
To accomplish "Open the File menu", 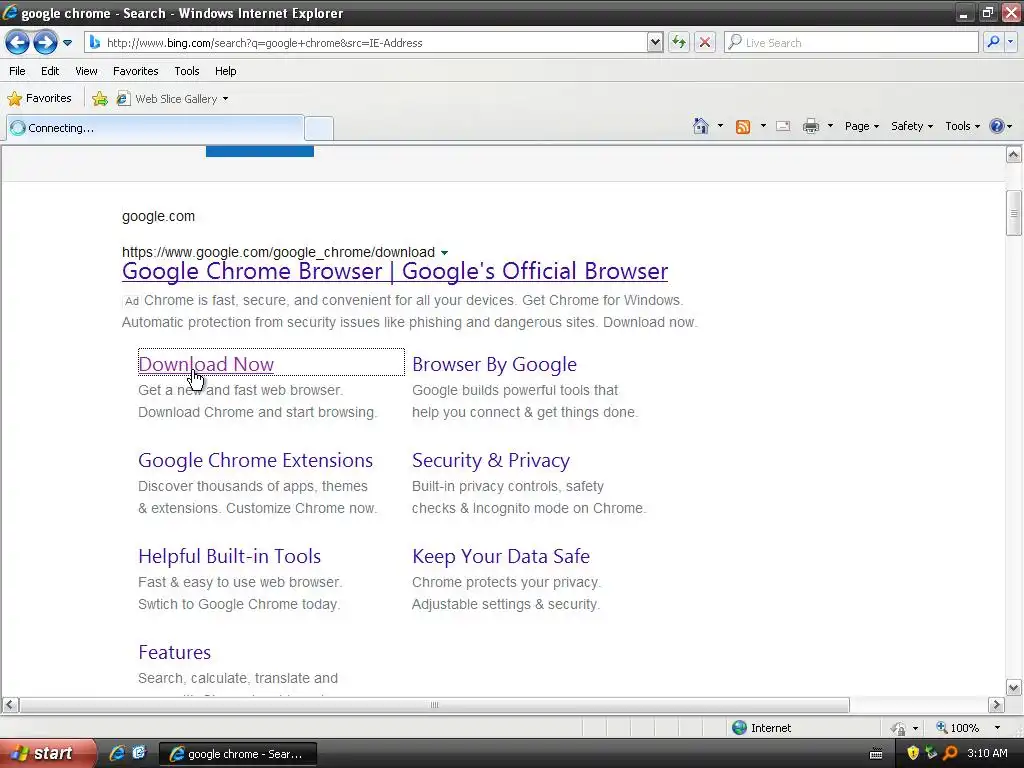I will 17,71.
